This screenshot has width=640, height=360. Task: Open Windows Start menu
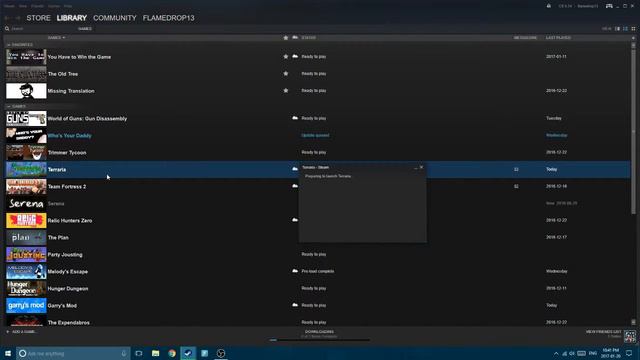(x=8, y=353)
